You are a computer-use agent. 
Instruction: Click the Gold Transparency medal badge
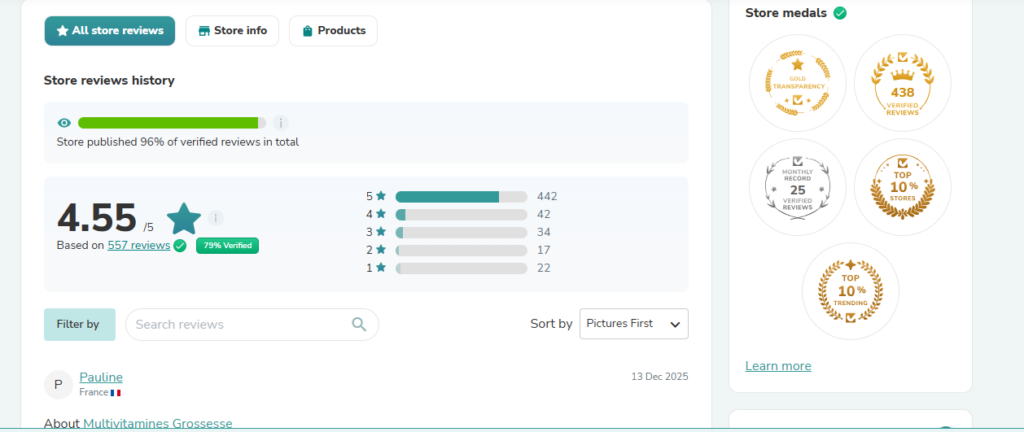coord(797,83)
